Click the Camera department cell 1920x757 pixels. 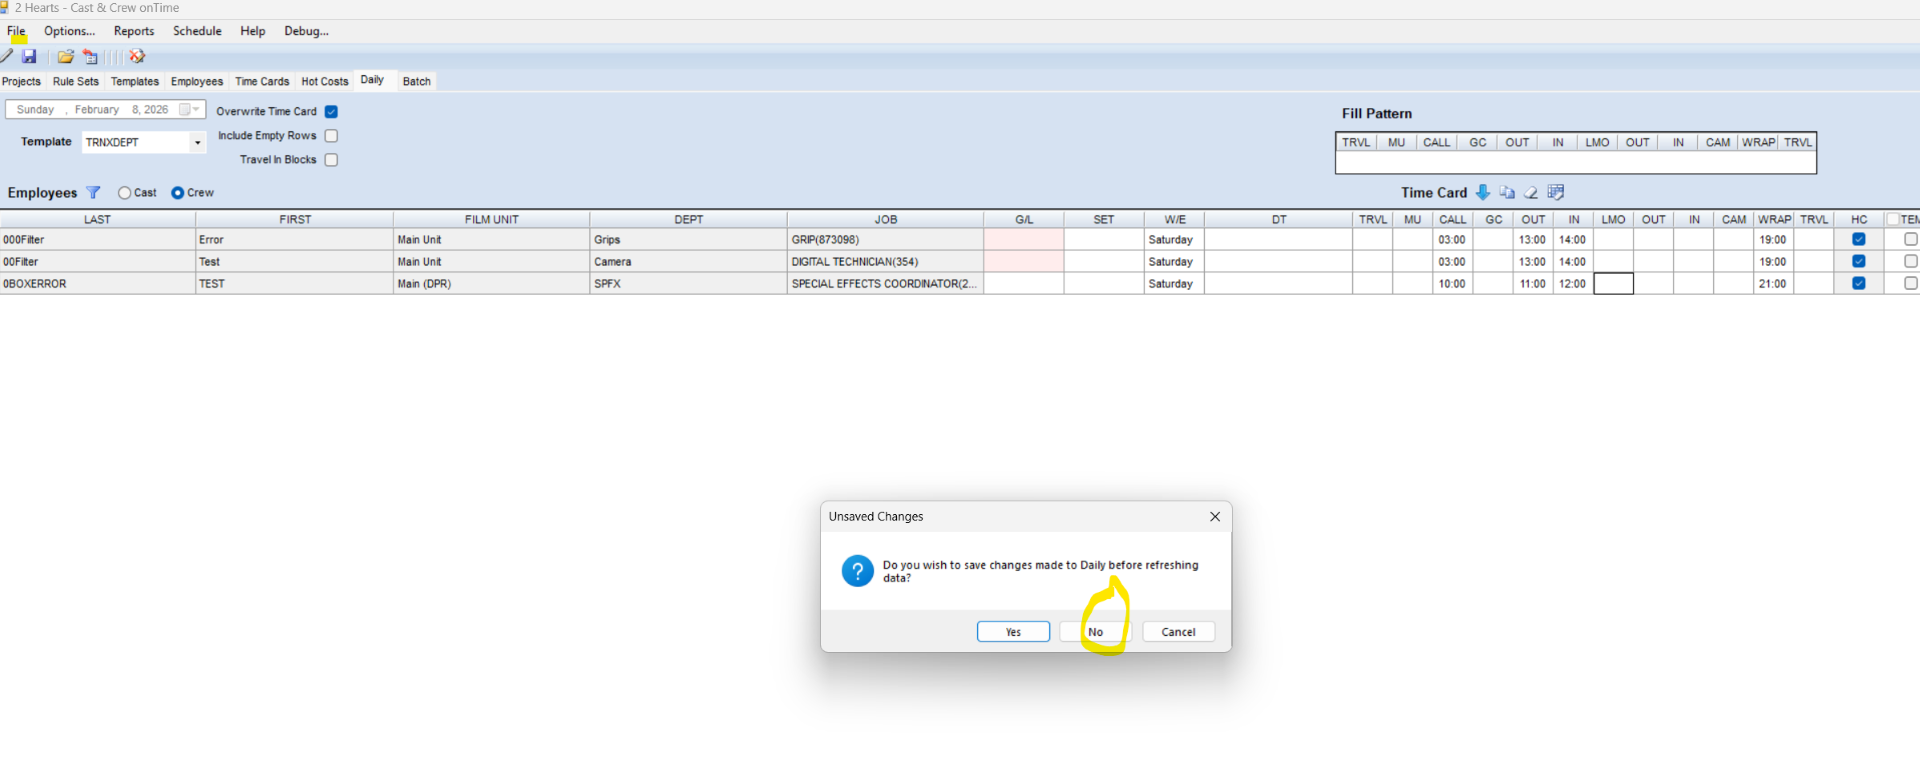[x=688, y=262]
